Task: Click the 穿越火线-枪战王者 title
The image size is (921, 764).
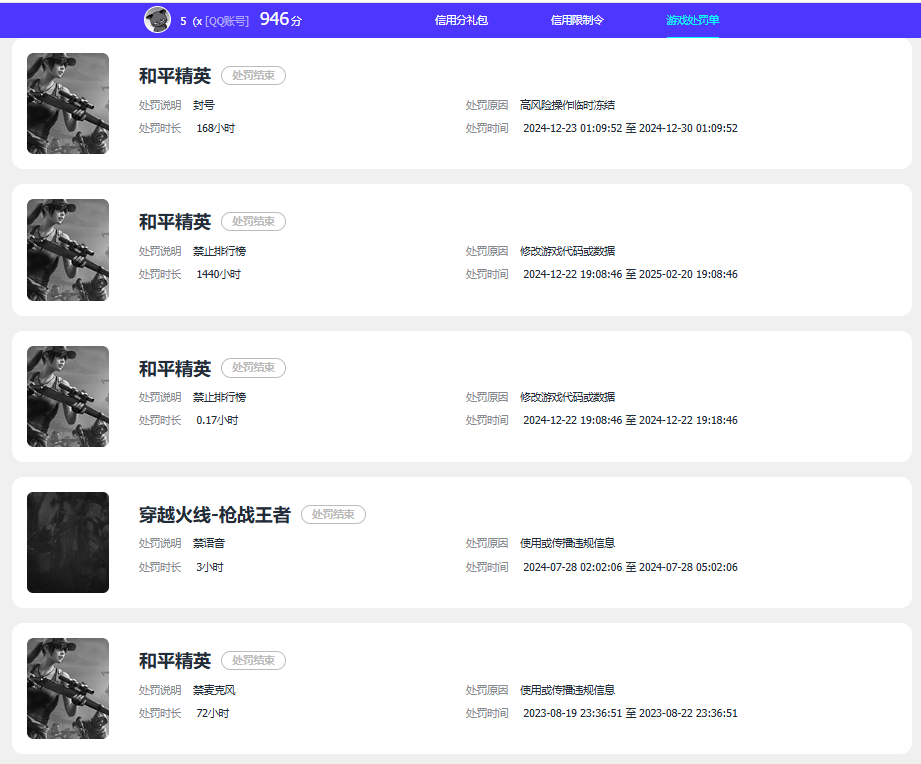Action: click(214, 515)
